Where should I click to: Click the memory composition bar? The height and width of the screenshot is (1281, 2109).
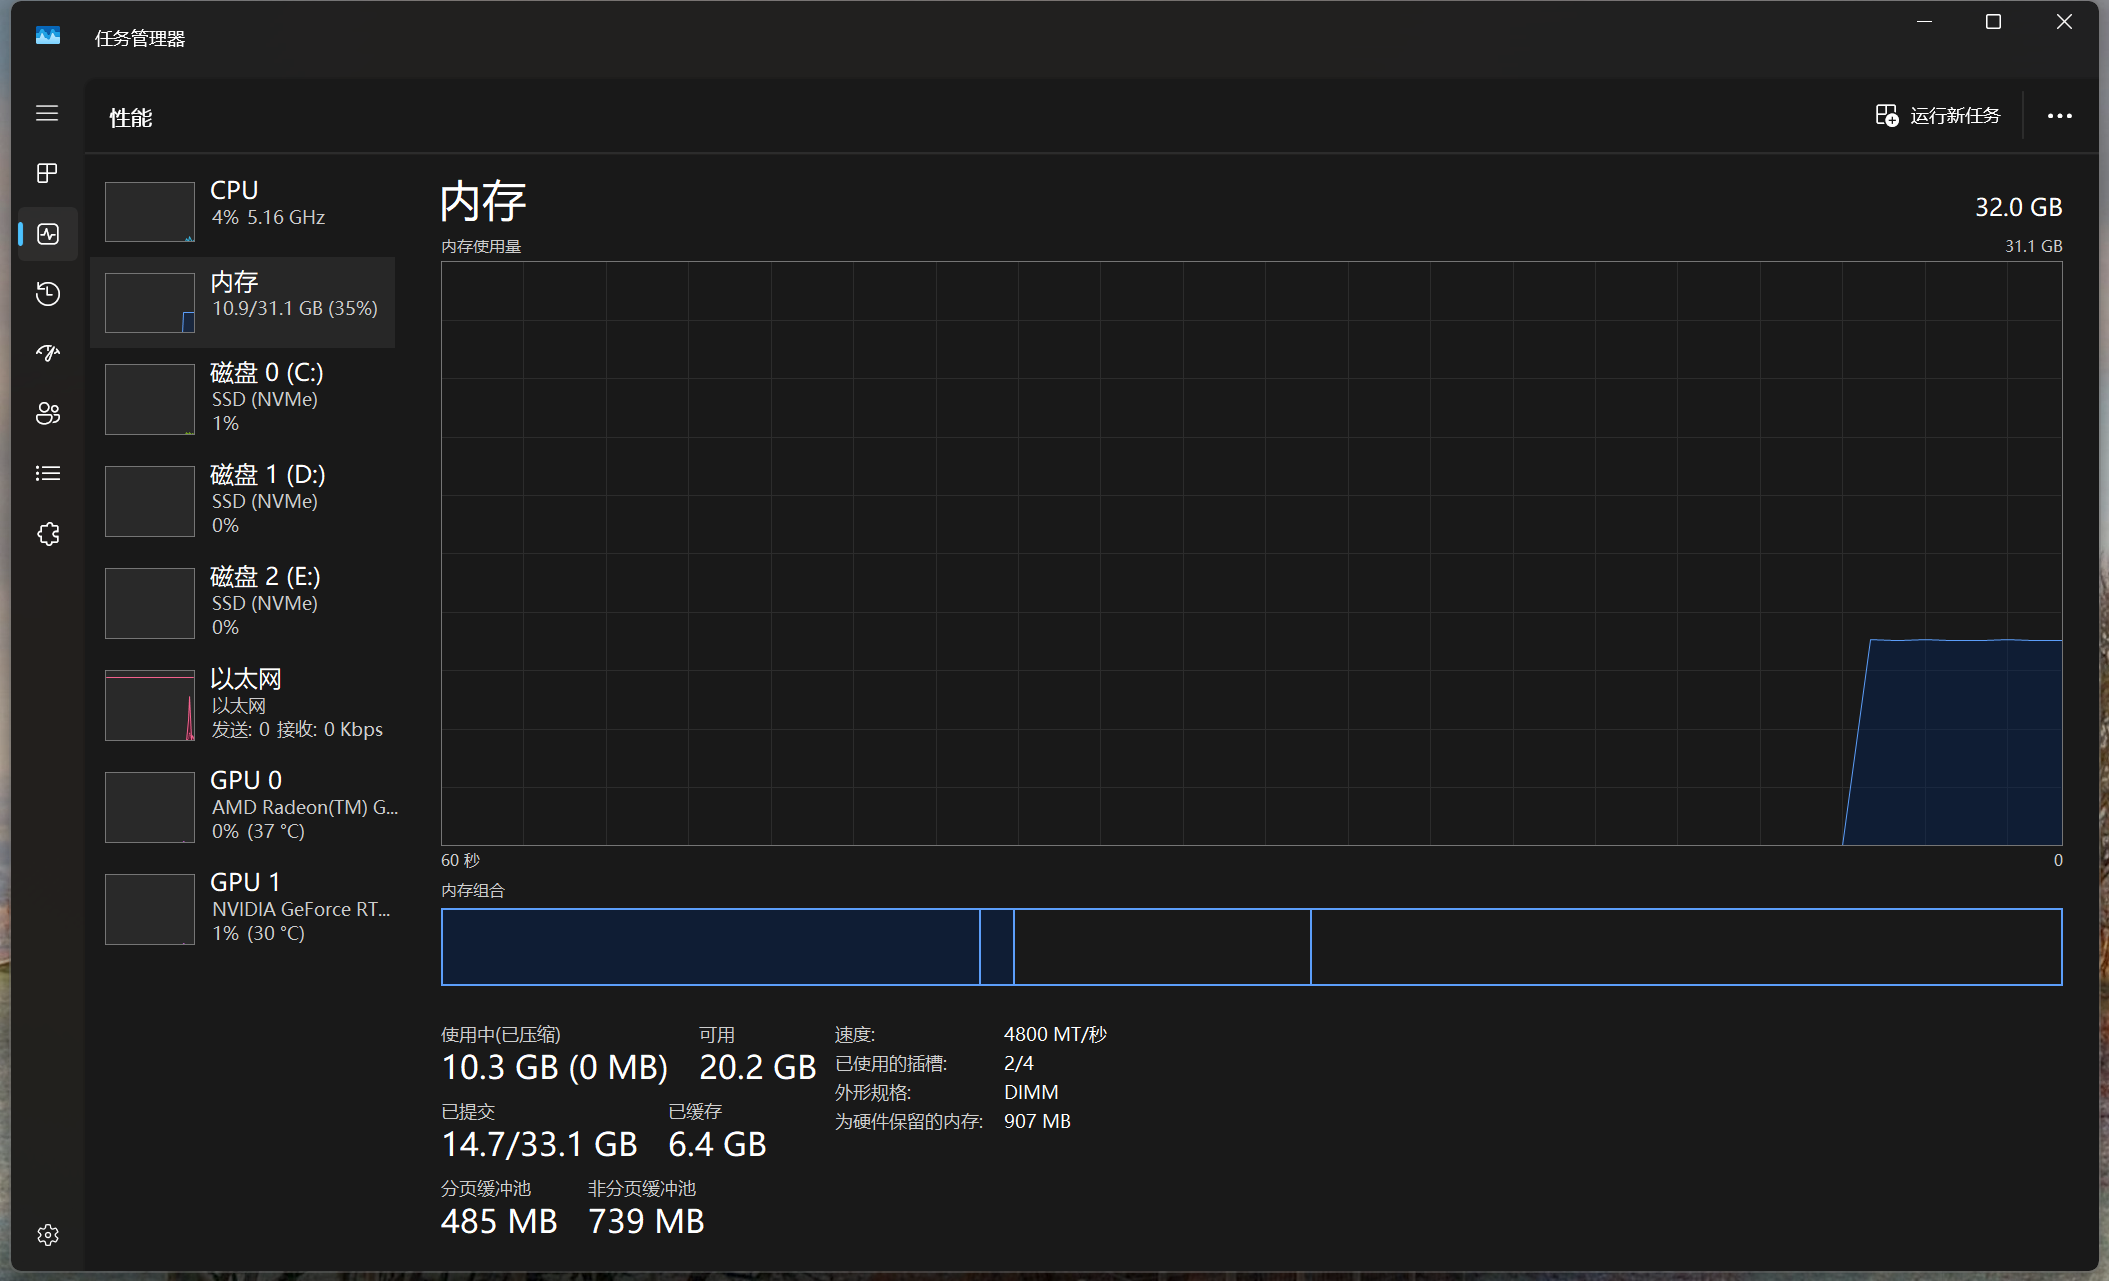pos(1250,946)
